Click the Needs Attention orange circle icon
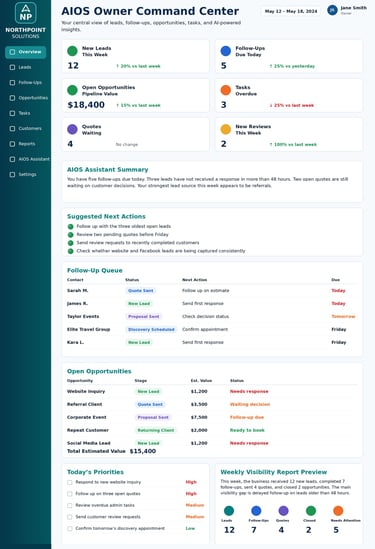 click(338, 511)
